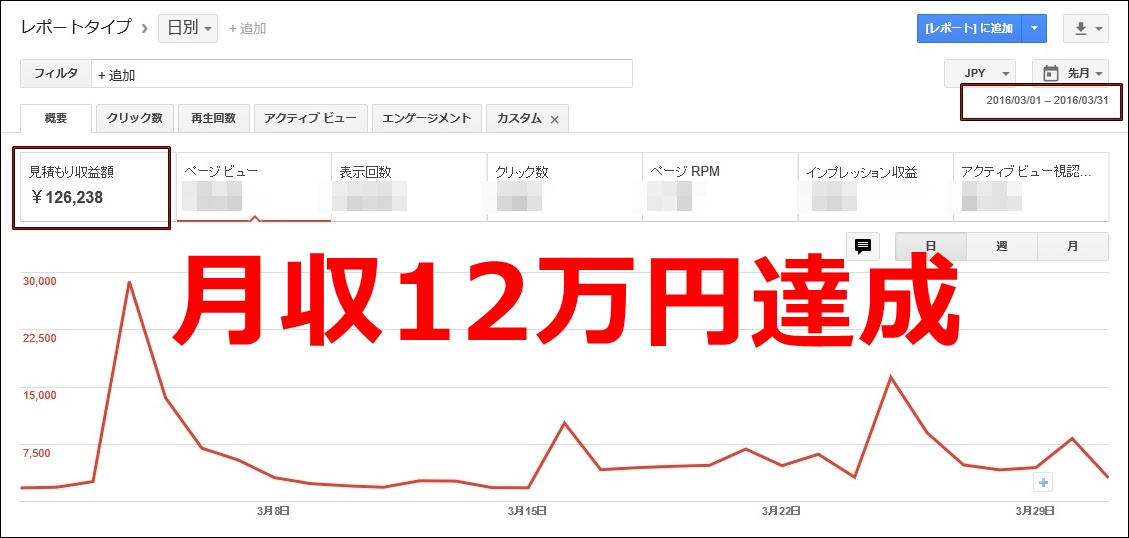Click the 22,500 y-axis value

pyautogui.click(x=39, y=338)
